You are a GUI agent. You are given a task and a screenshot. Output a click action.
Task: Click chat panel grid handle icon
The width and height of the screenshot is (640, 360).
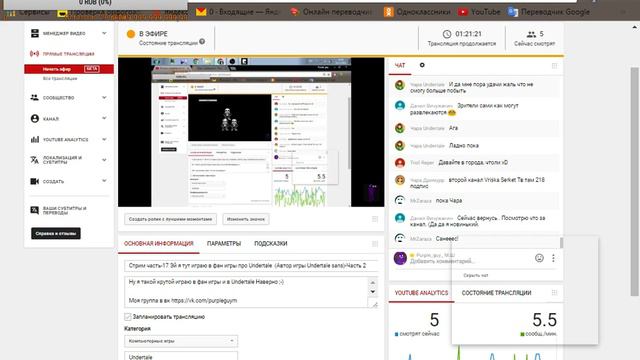[x=554, y=66]
